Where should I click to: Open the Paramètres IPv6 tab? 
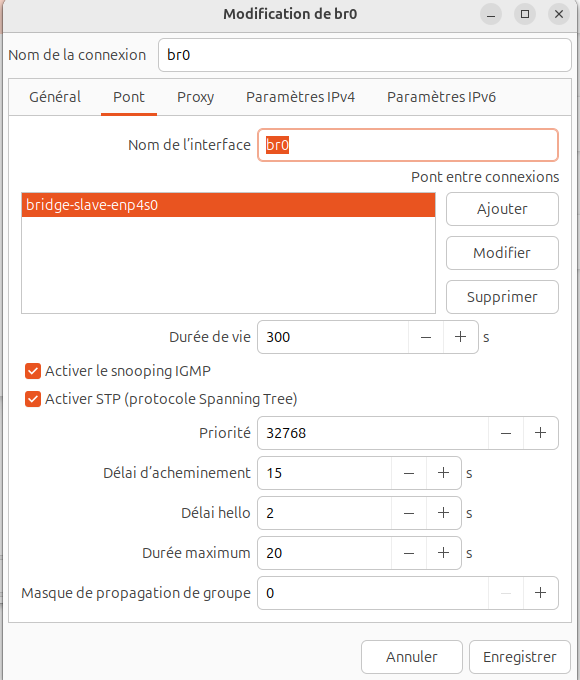tap(441, 97)
